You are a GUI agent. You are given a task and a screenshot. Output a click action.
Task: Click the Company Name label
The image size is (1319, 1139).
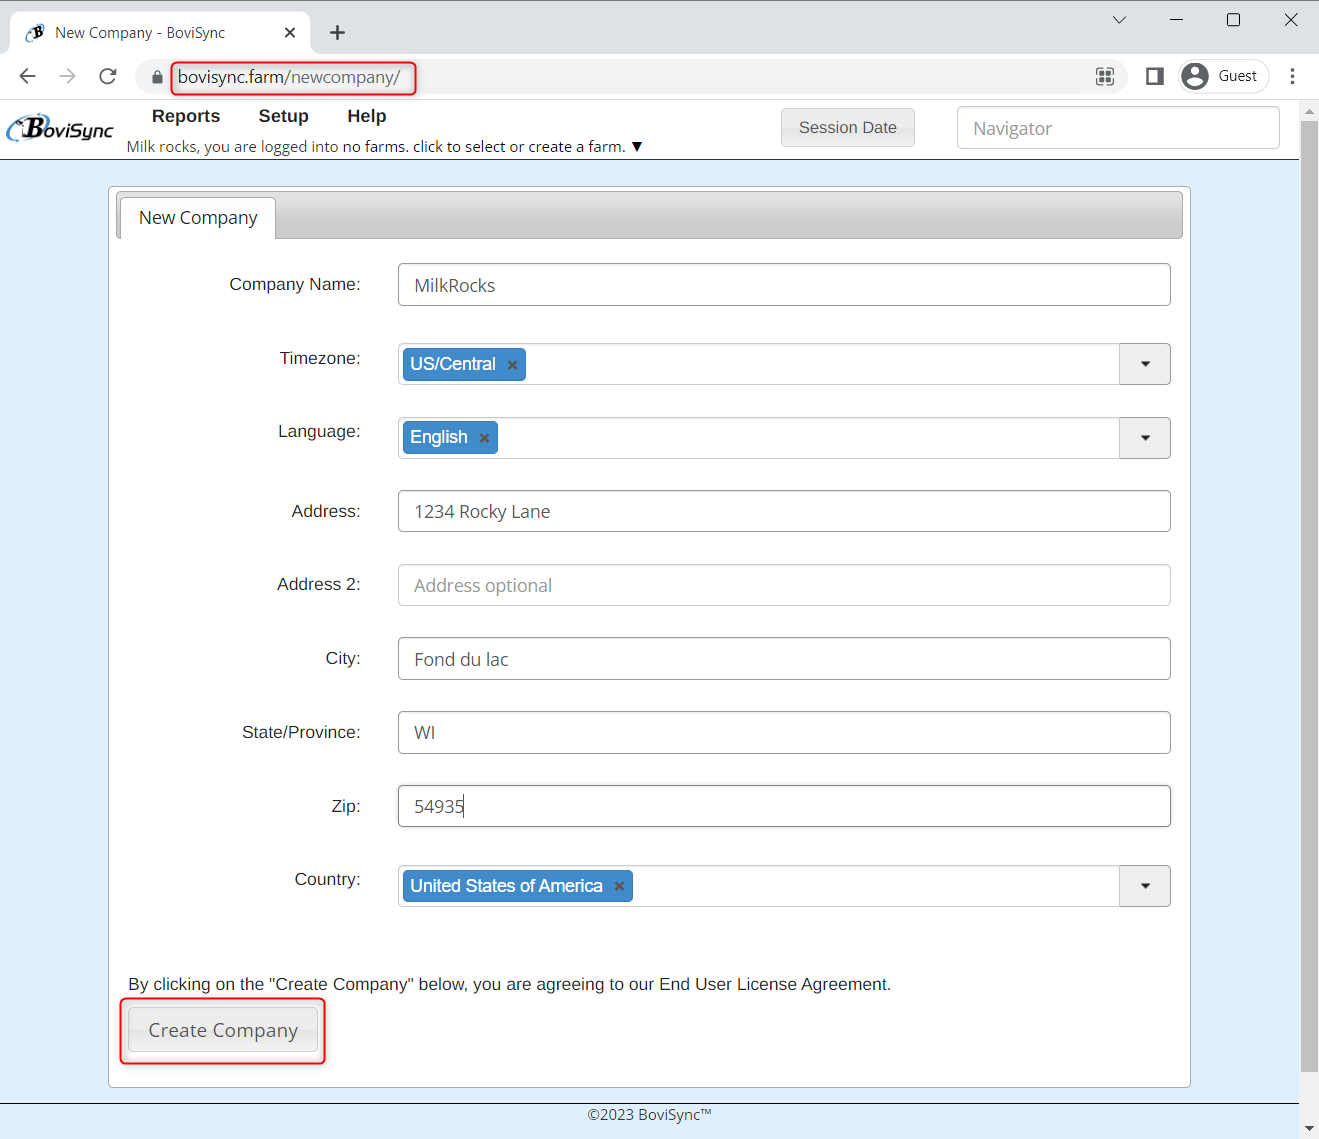click(295, 284)
